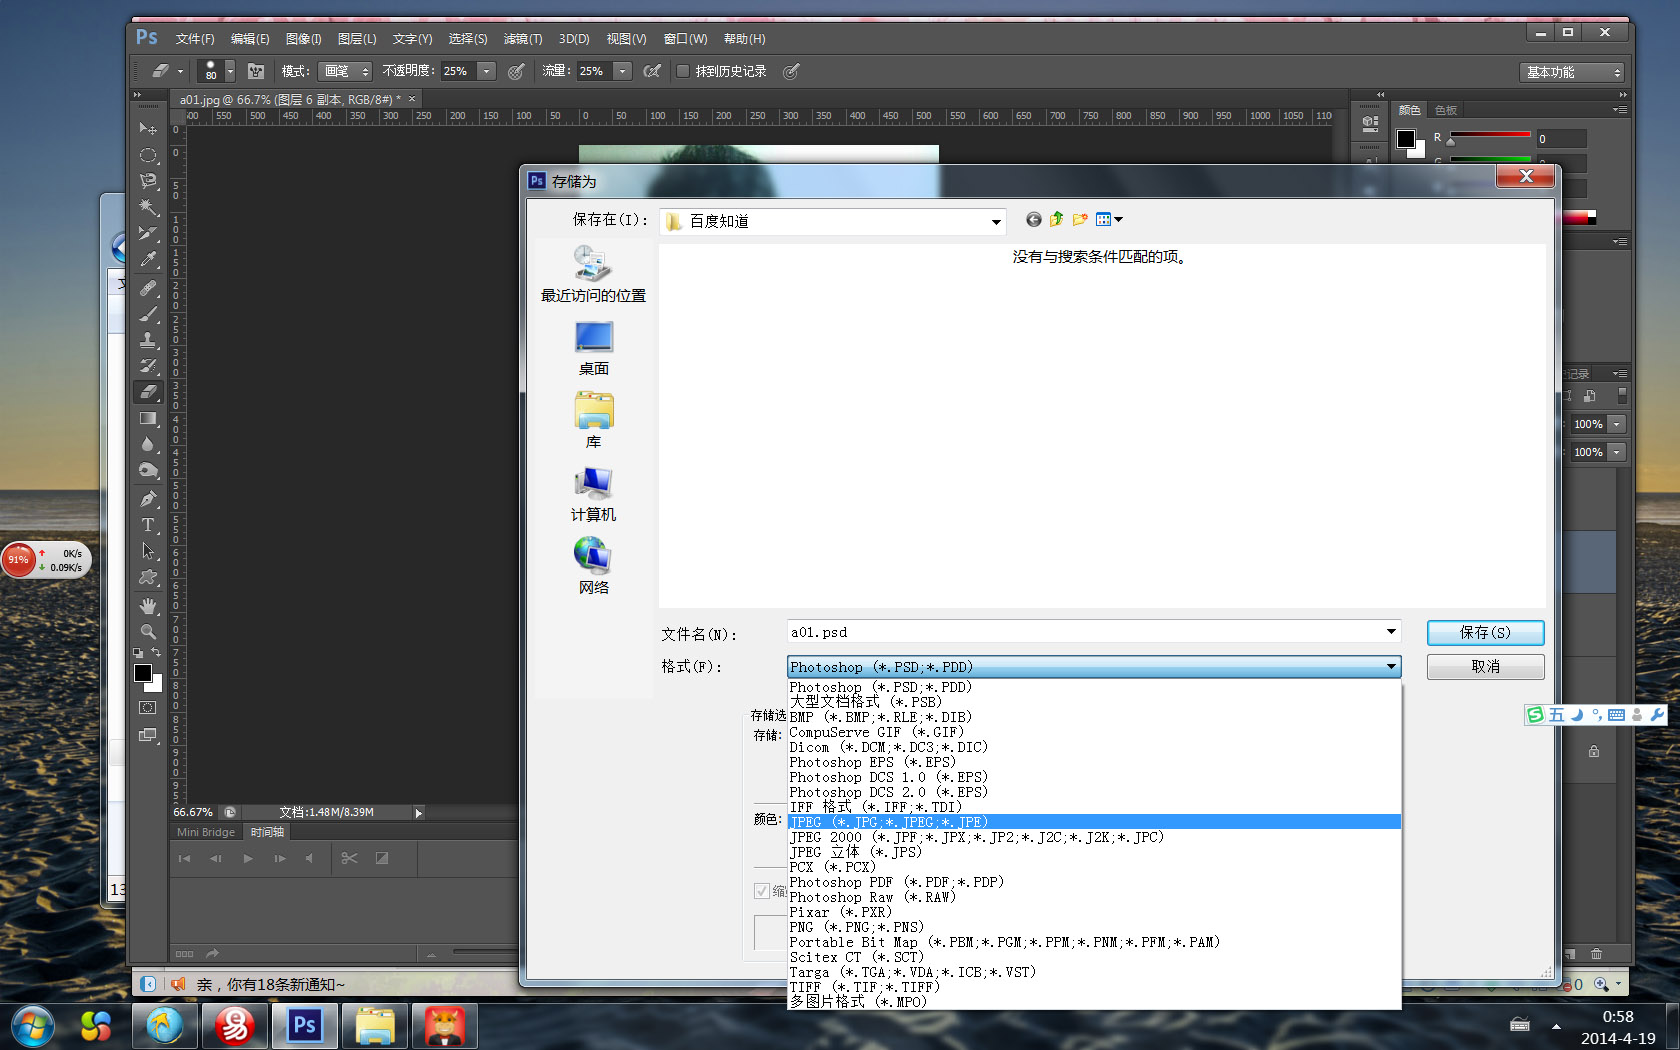Choose the History Brush tool
1680x1050 pixels.
pos(148,366)
